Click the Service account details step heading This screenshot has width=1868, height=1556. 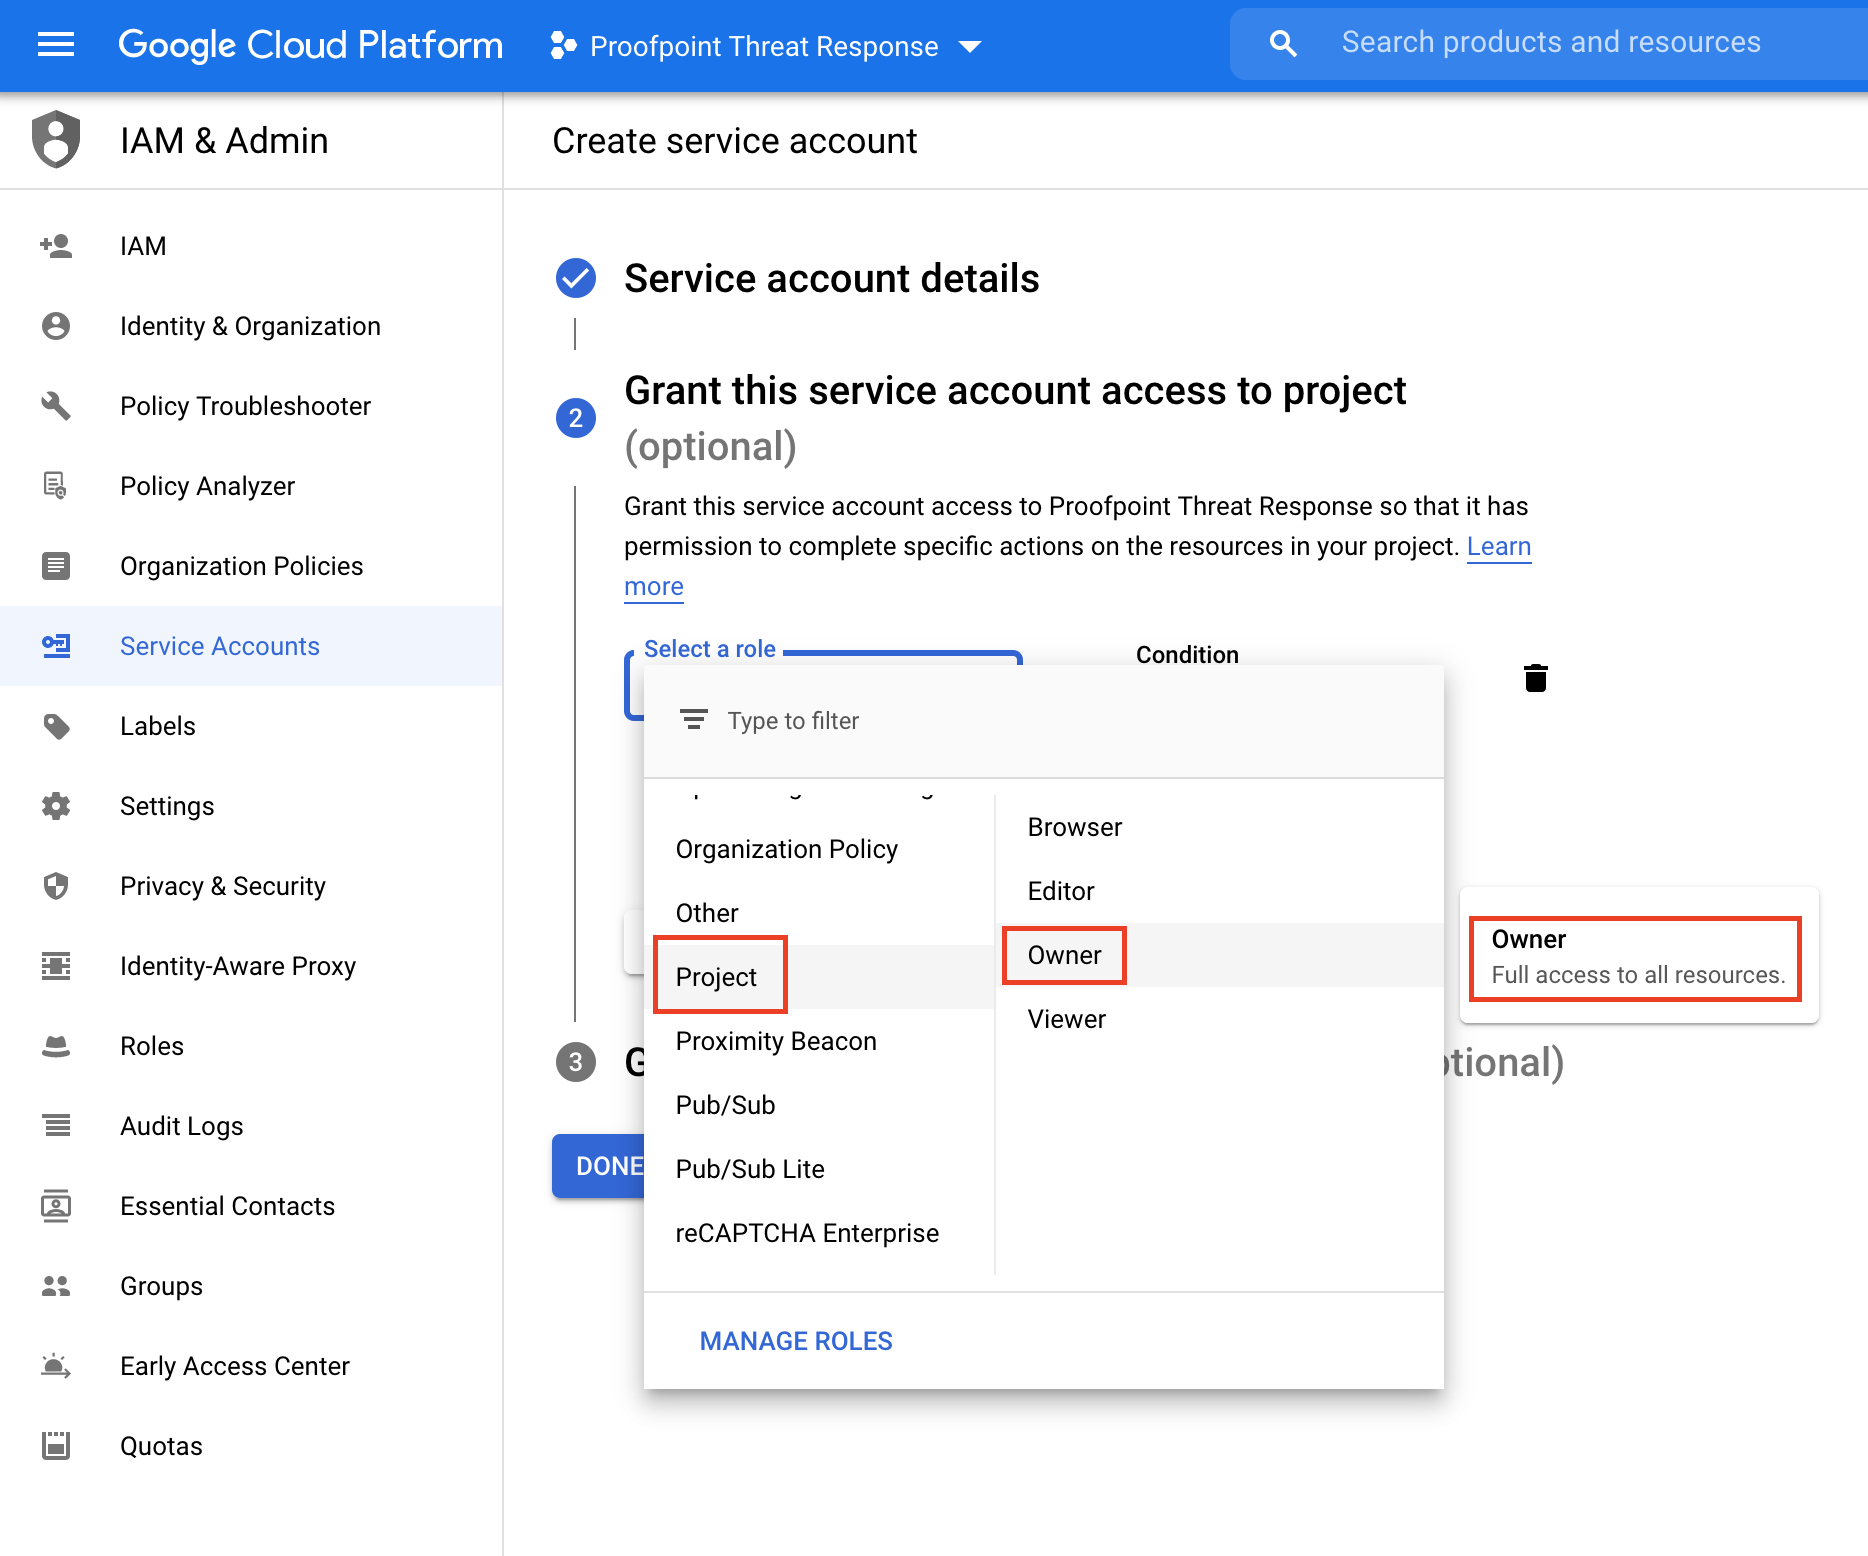831,278
